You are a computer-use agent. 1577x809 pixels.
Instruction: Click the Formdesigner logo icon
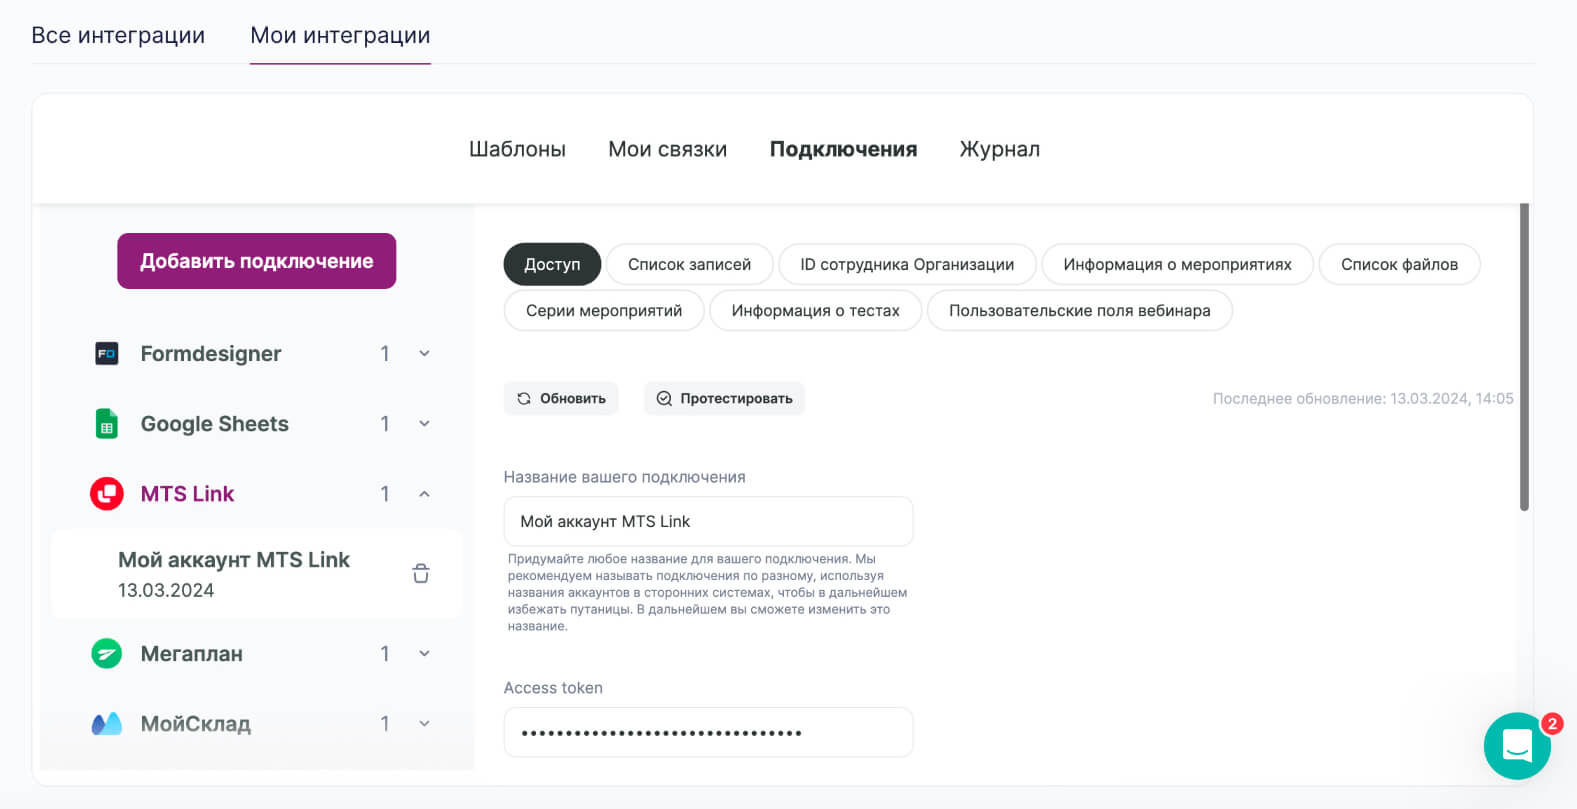point(107,354)
